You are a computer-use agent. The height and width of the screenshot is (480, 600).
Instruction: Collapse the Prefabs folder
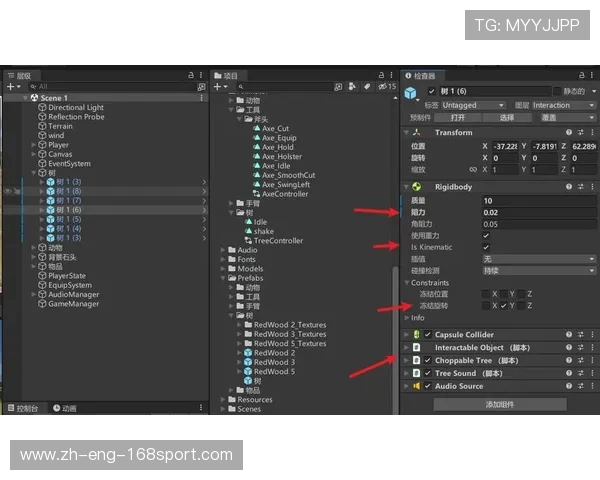click(x=223, y=278)
